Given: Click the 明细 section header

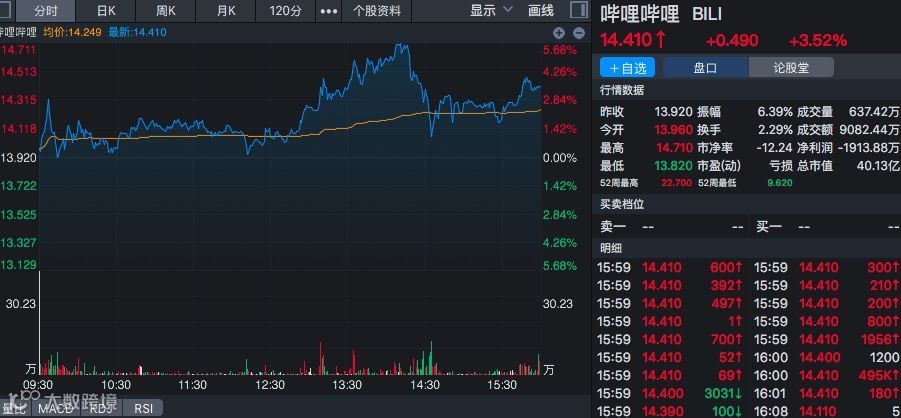Looking at the screenshot, I should (611, 248).
